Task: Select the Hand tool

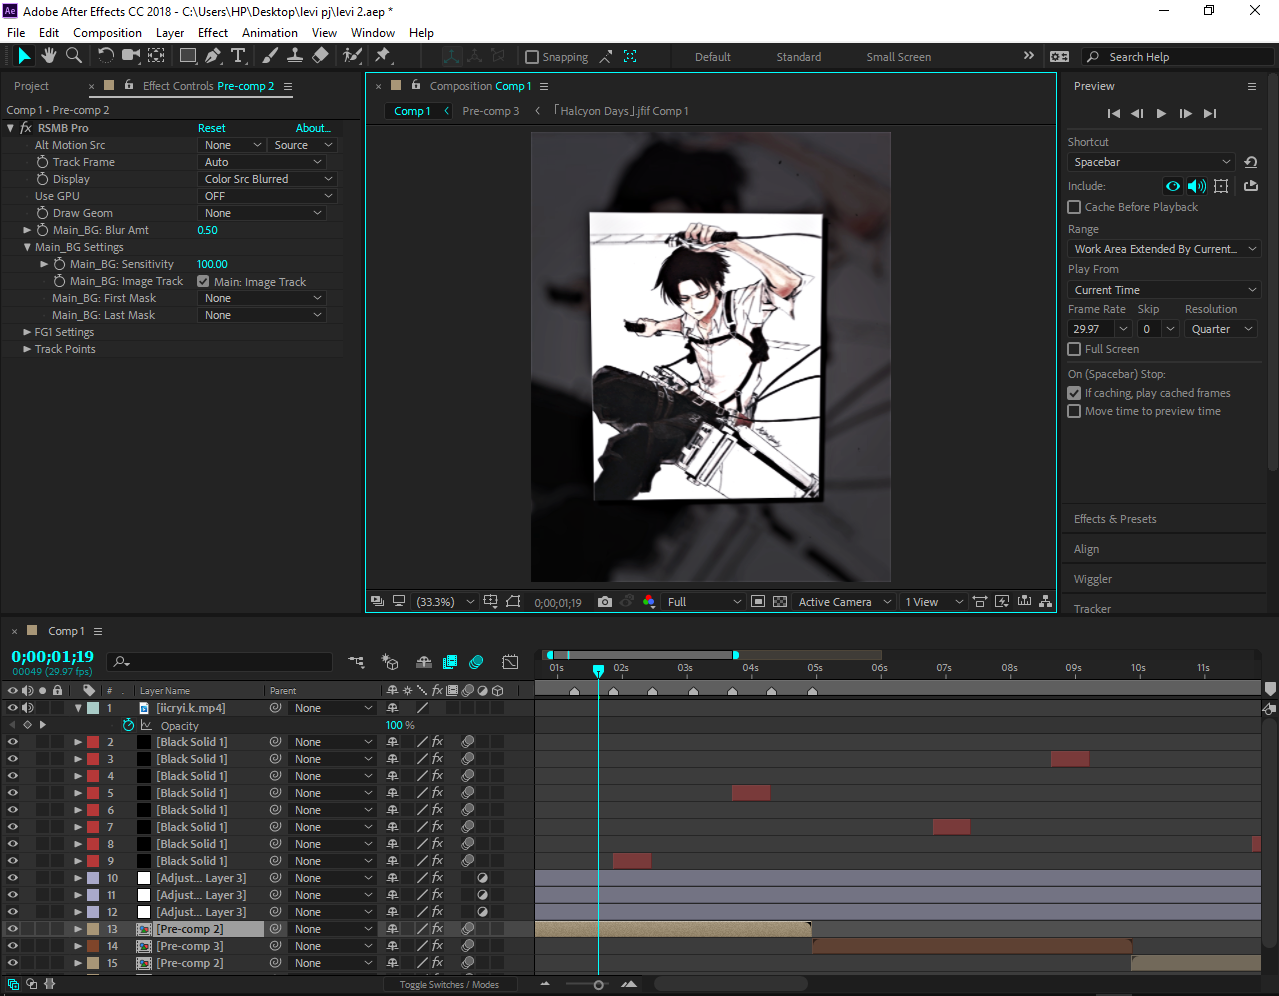Action: pyautogui.click(x=48, y=56)
